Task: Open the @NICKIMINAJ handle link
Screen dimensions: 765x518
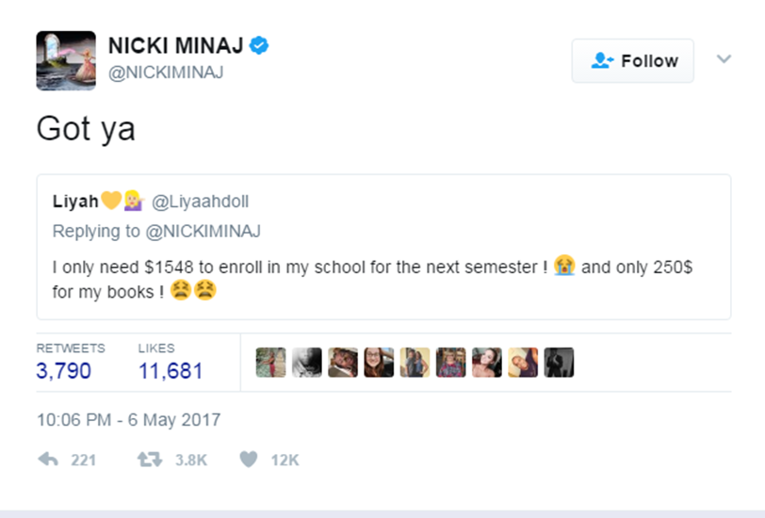Action: pyautogui.click(x=166, y=73)
